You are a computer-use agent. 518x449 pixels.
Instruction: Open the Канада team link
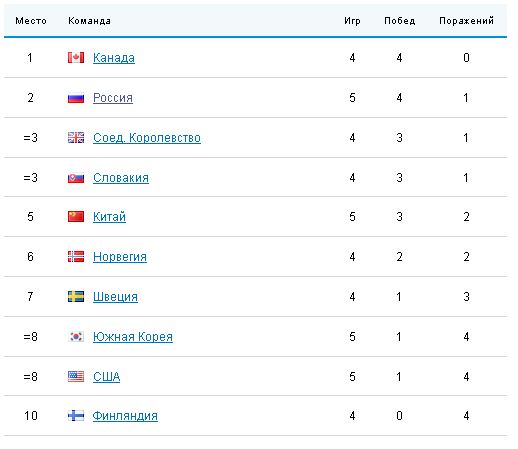click(x=114, y=58)
